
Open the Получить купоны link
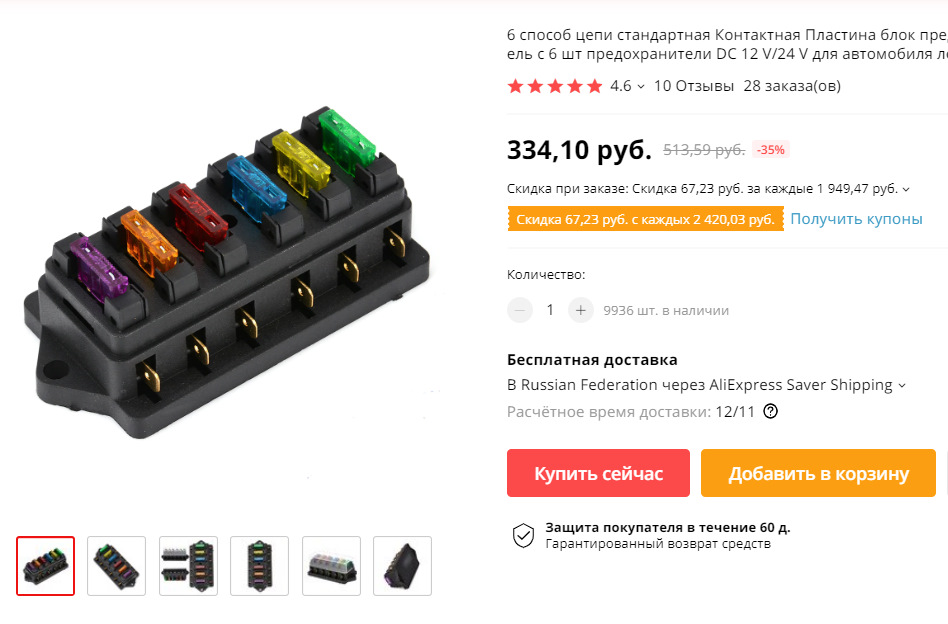click(x=856, y=219)
